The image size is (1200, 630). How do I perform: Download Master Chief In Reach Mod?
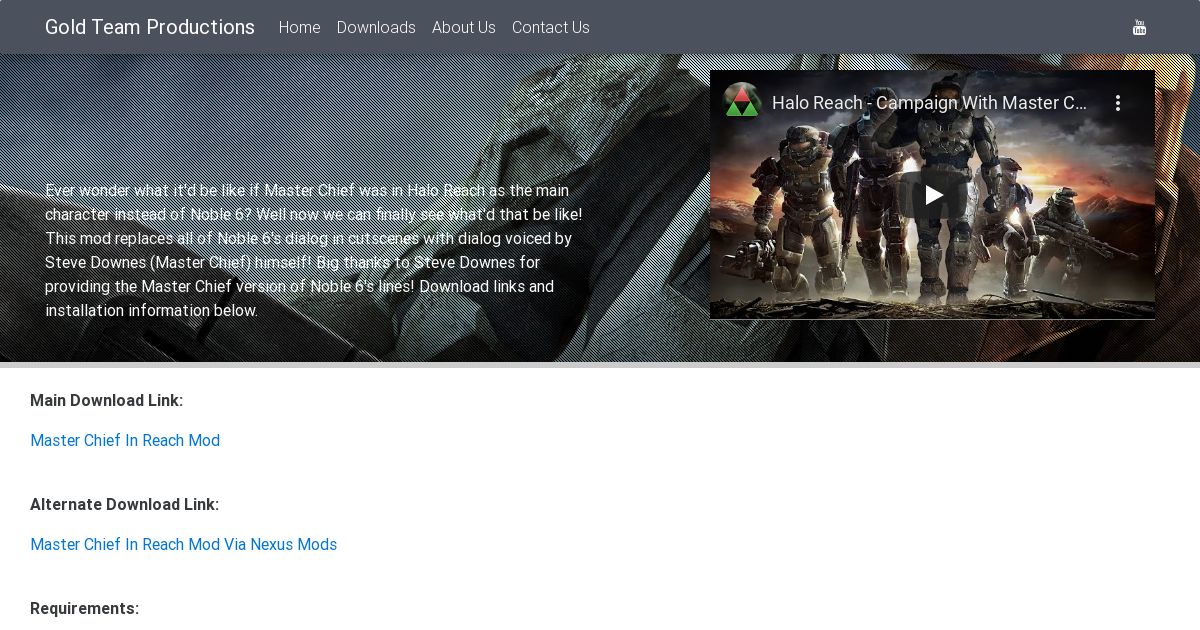click(x=125, y=440)
